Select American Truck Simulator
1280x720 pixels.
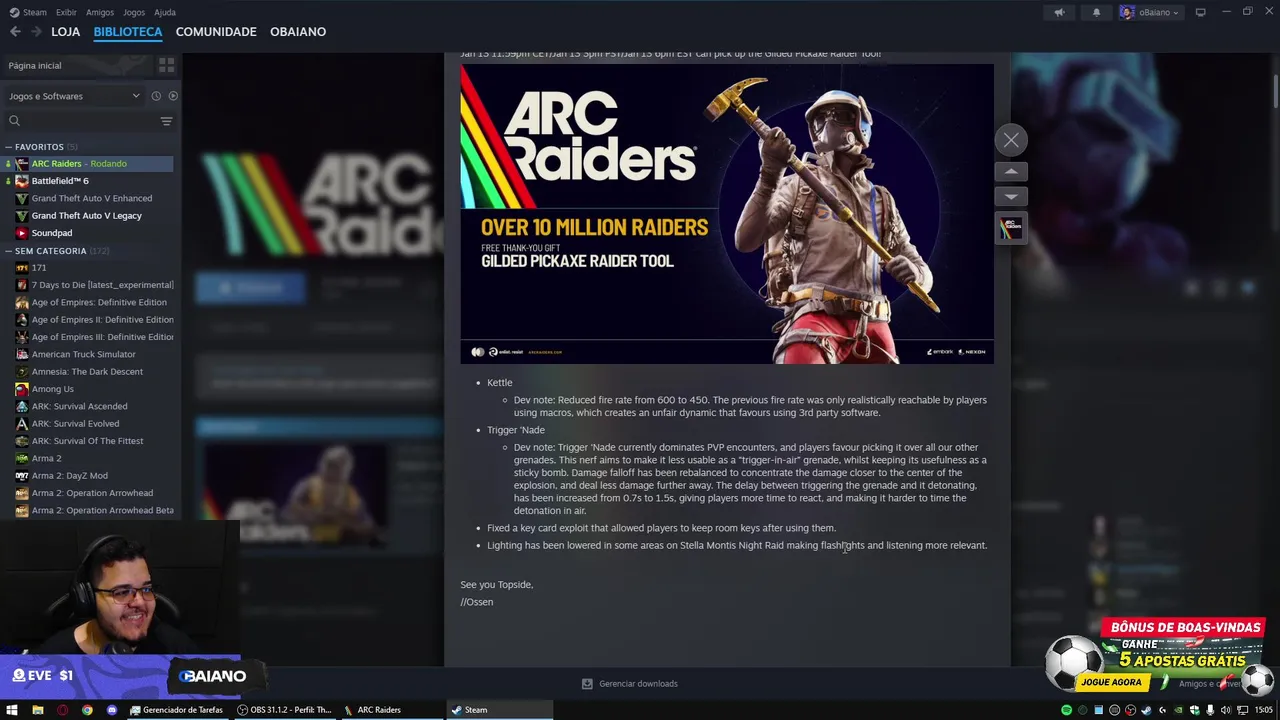pos(89,354)
